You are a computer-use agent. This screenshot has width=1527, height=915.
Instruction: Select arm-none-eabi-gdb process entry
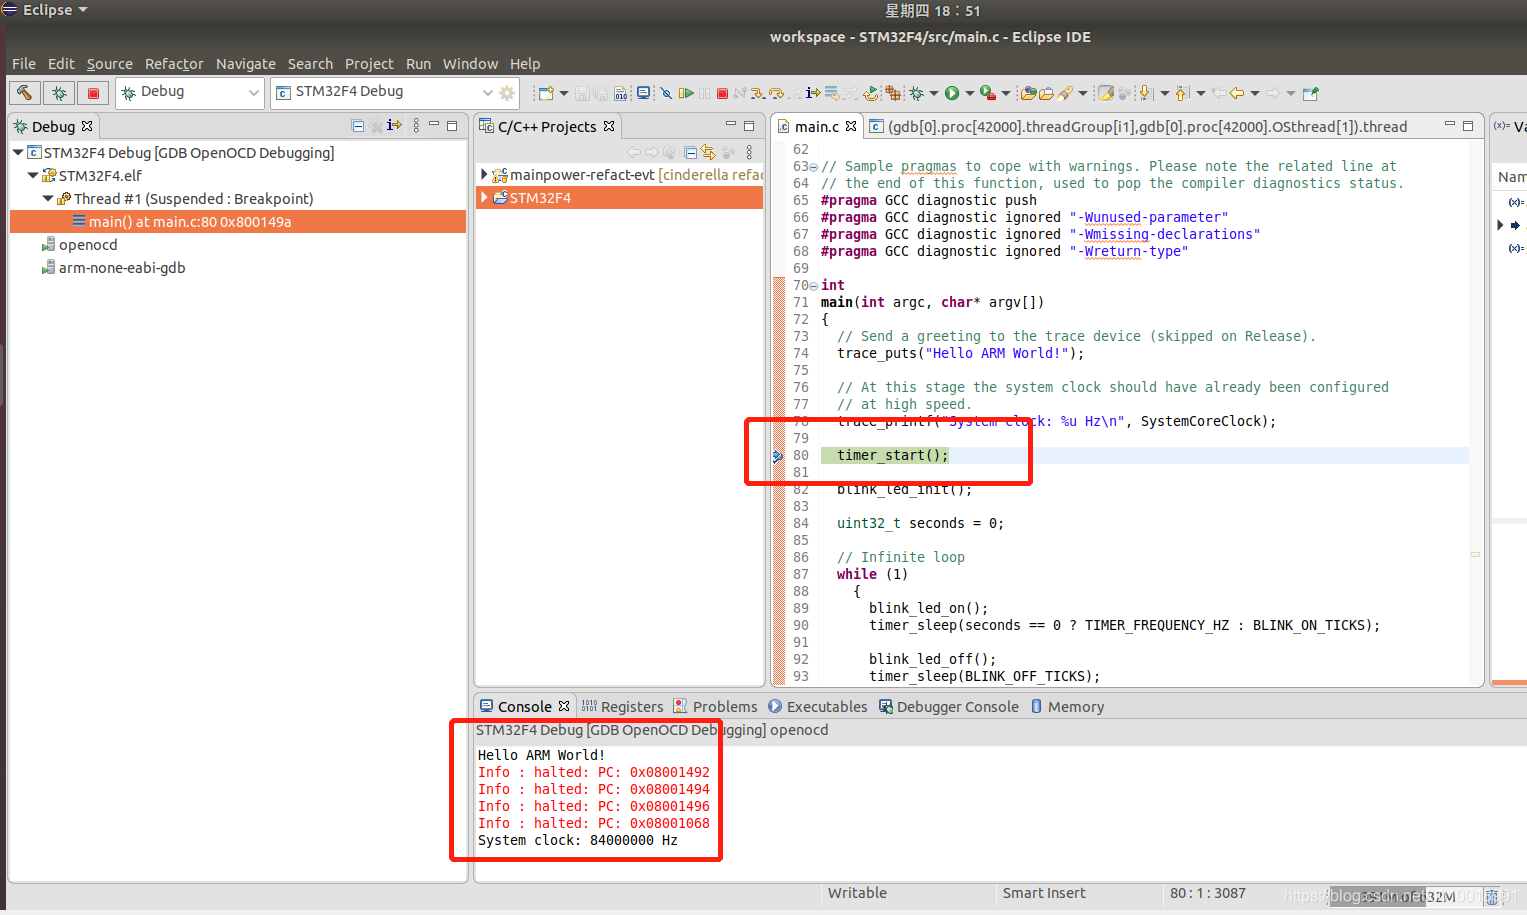pos(113,268)
